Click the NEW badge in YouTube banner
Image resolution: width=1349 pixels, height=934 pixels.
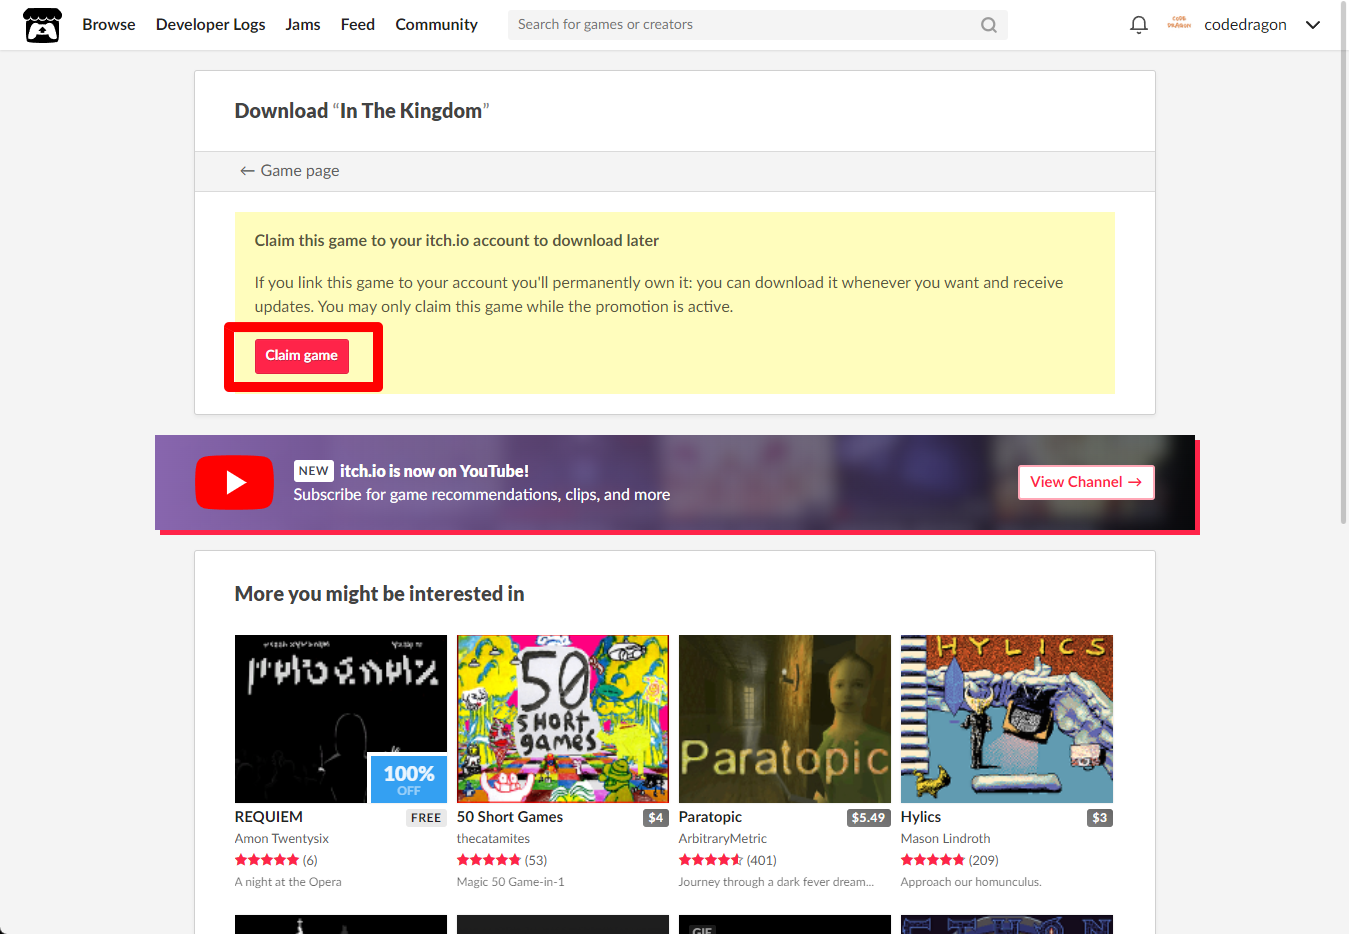click(314, 471)
